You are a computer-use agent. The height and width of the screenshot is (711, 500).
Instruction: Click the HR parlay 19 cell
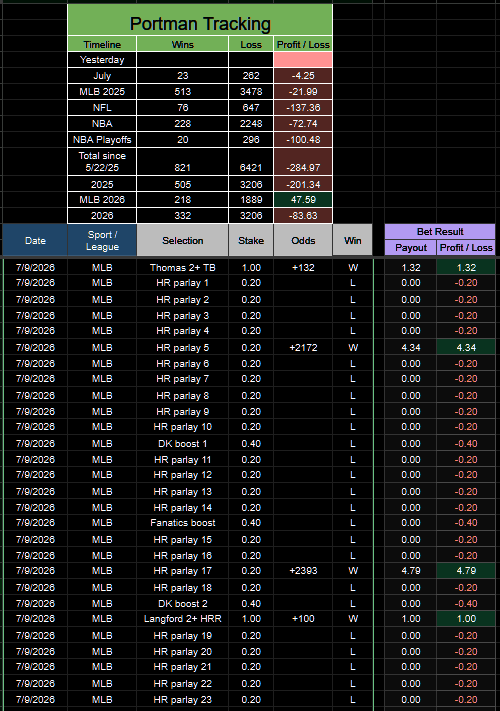[182, 635]
